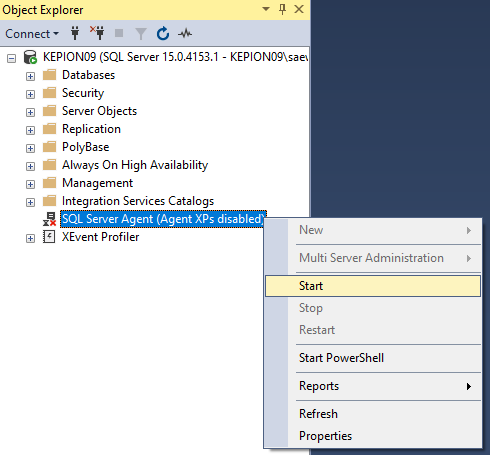
Task: Open Activity Monitor pulse icon
Action: 185,33
